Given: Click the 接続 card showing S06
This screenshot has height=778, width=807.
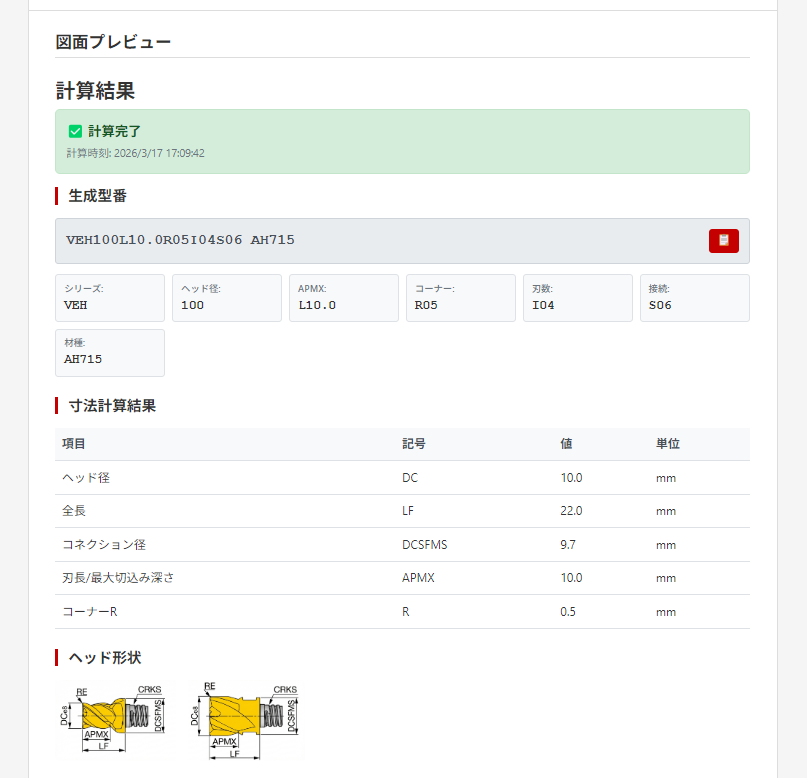Looking at the screenshot, I should tap(694, 298).
